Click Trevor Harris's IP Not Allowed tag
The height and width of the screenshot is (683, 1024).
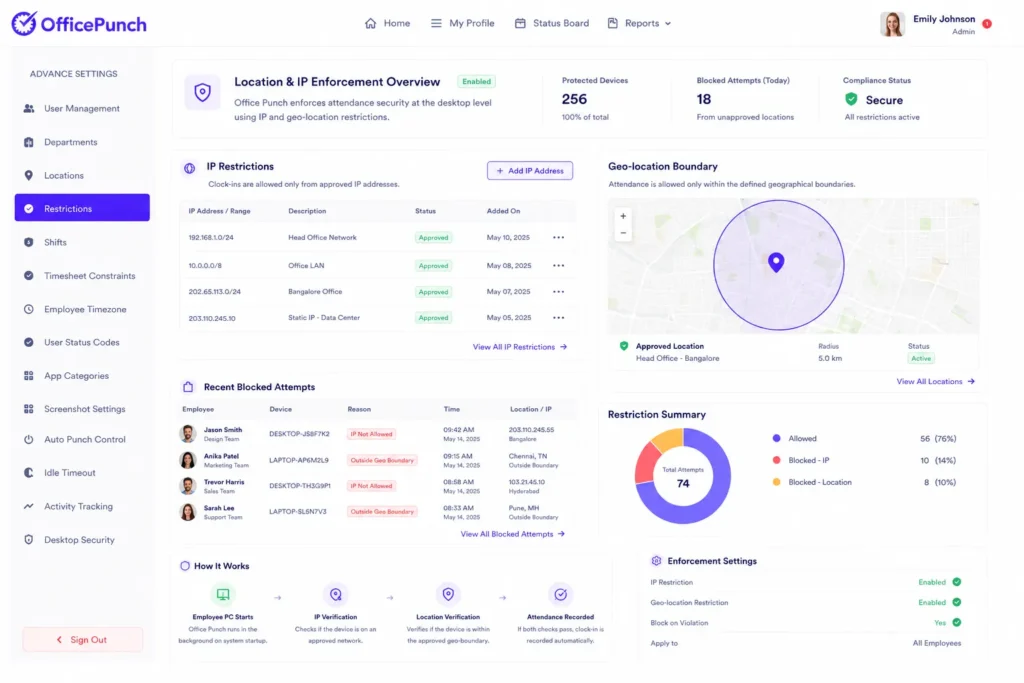[371, 486]
